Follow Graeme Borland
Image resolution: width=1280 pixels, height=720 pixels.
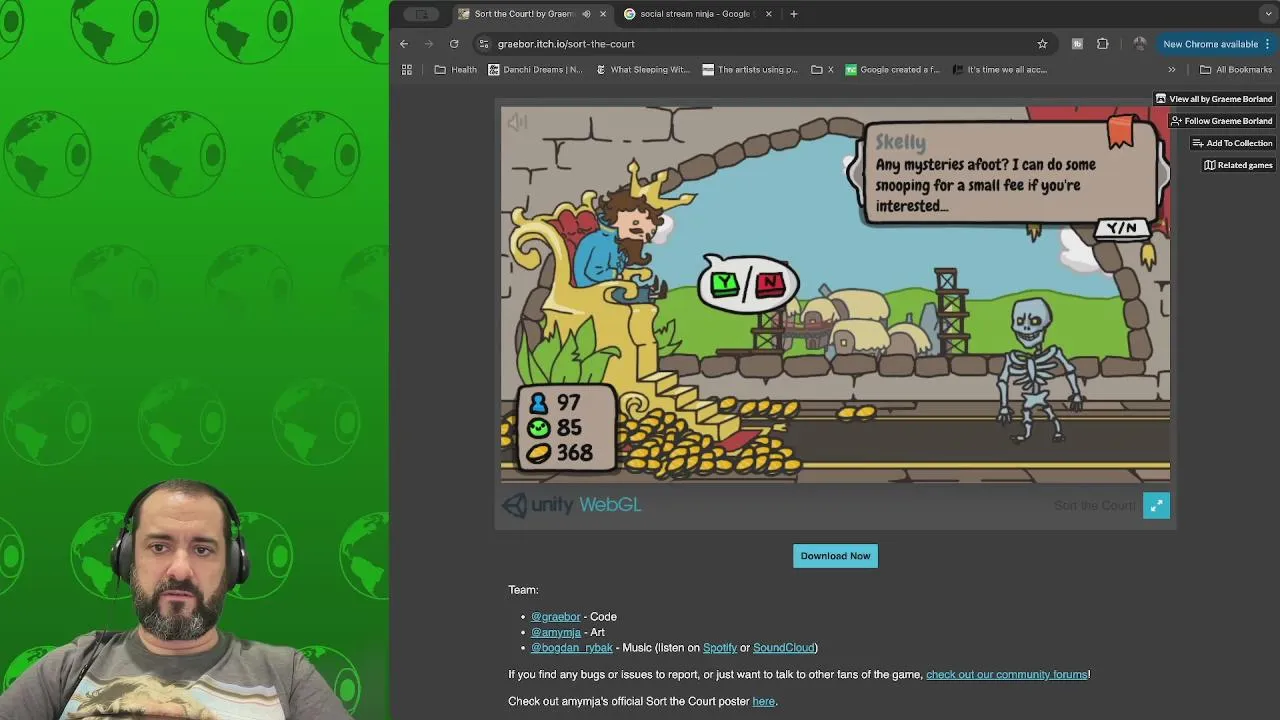click(1221, 121)
